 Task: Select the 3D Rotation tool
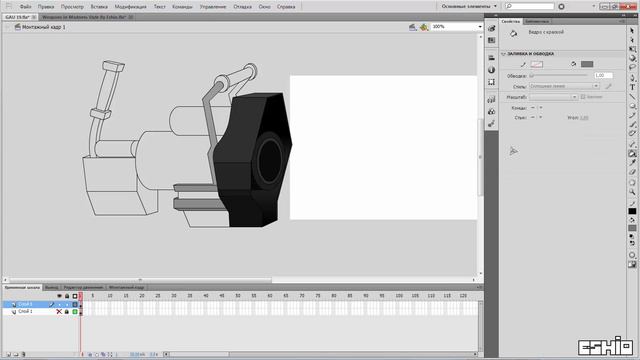(632, 58)
